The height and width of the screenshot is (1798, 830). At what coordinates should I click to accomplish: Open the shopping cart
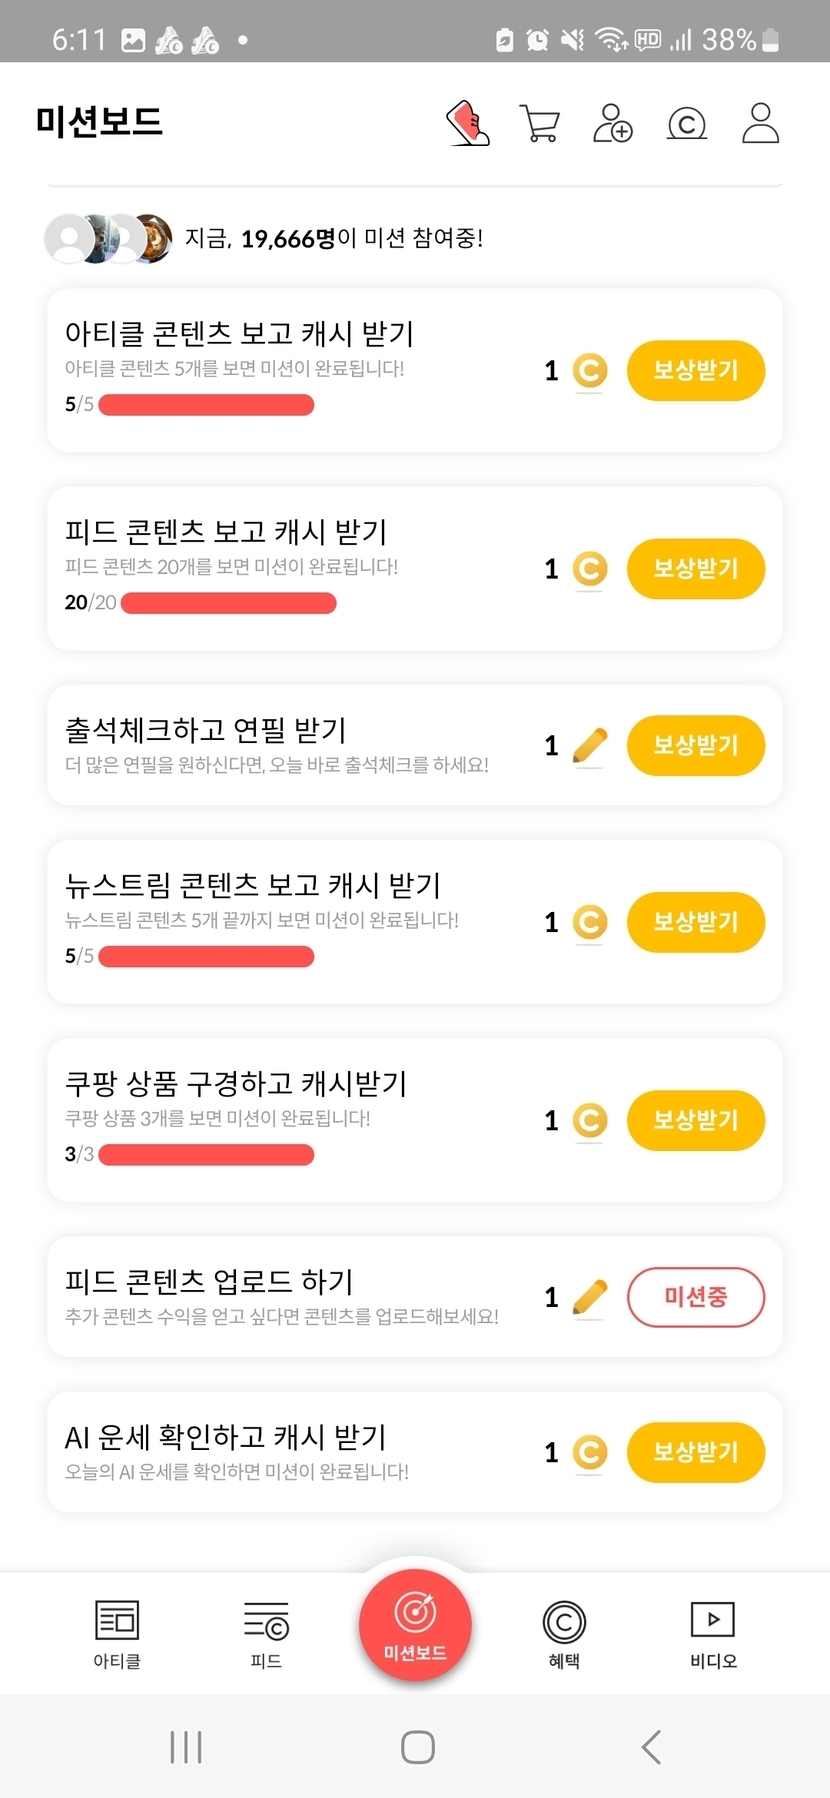(540, 124)
